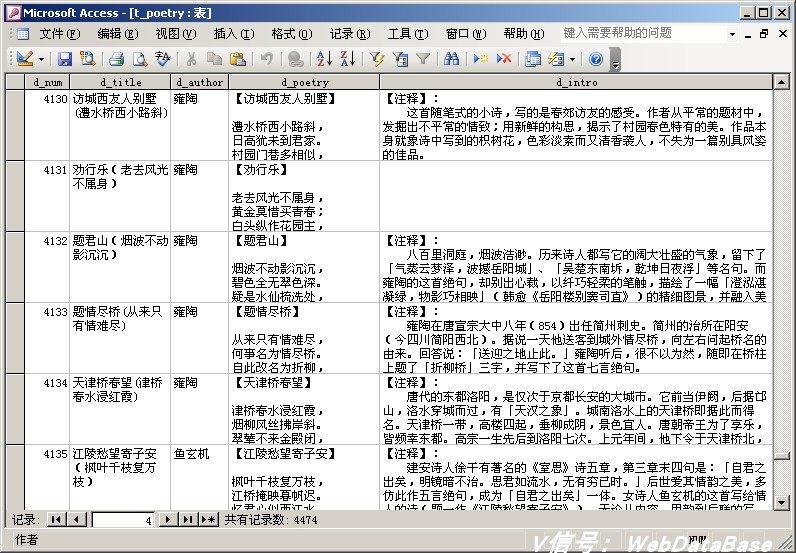Sort records descending Z-A
The width and height of the screenshot is (796, 553).
click(x=348, y=59)
